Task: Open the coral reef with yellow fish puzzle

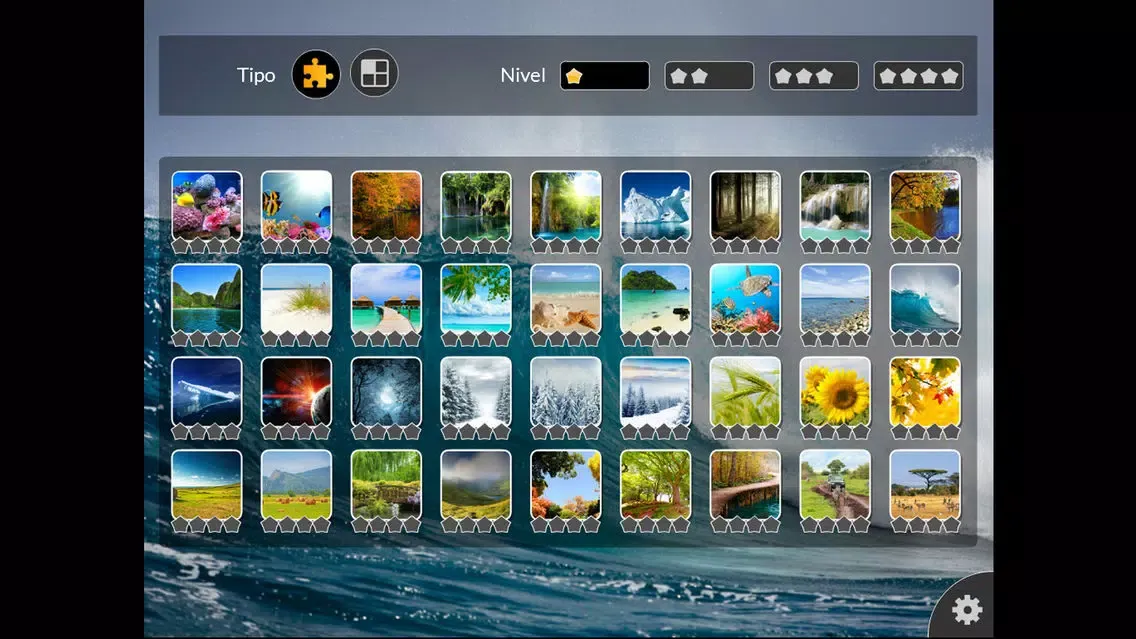Action: pyautogui.click(x=206, y=206)
